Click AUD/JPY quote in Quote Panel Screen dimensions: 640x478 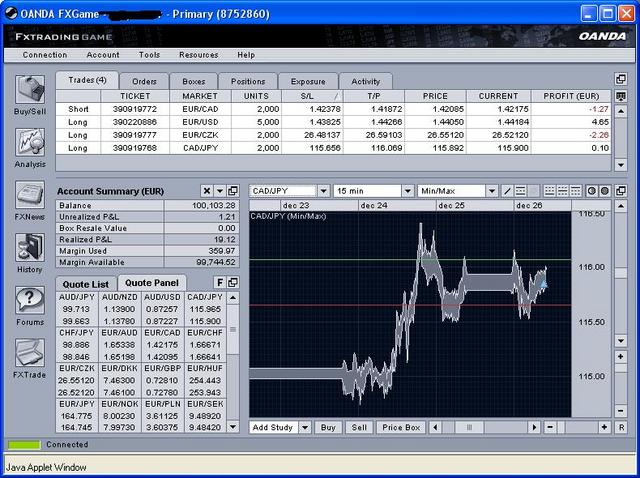click(77, 309)
